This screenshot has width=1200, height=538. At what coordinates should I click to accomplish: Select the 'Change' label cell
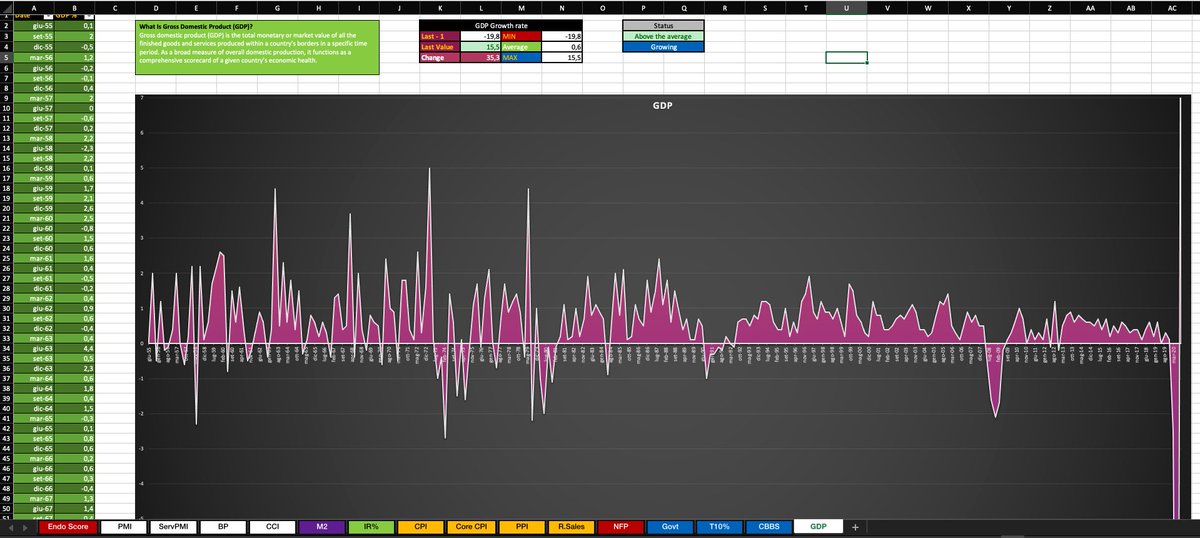[440, 57]
